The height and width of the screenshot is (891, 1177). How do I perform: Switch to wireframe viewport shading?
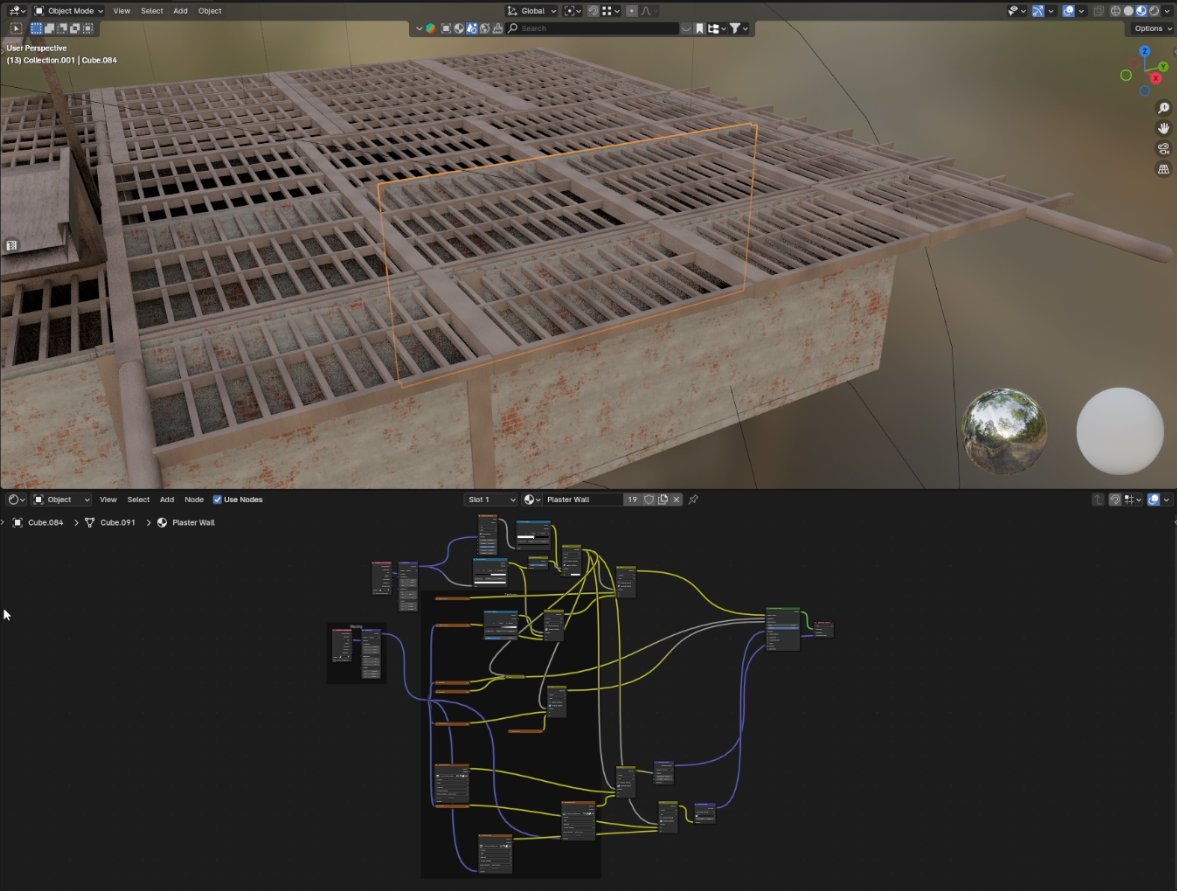click(x=1116, y=11)
